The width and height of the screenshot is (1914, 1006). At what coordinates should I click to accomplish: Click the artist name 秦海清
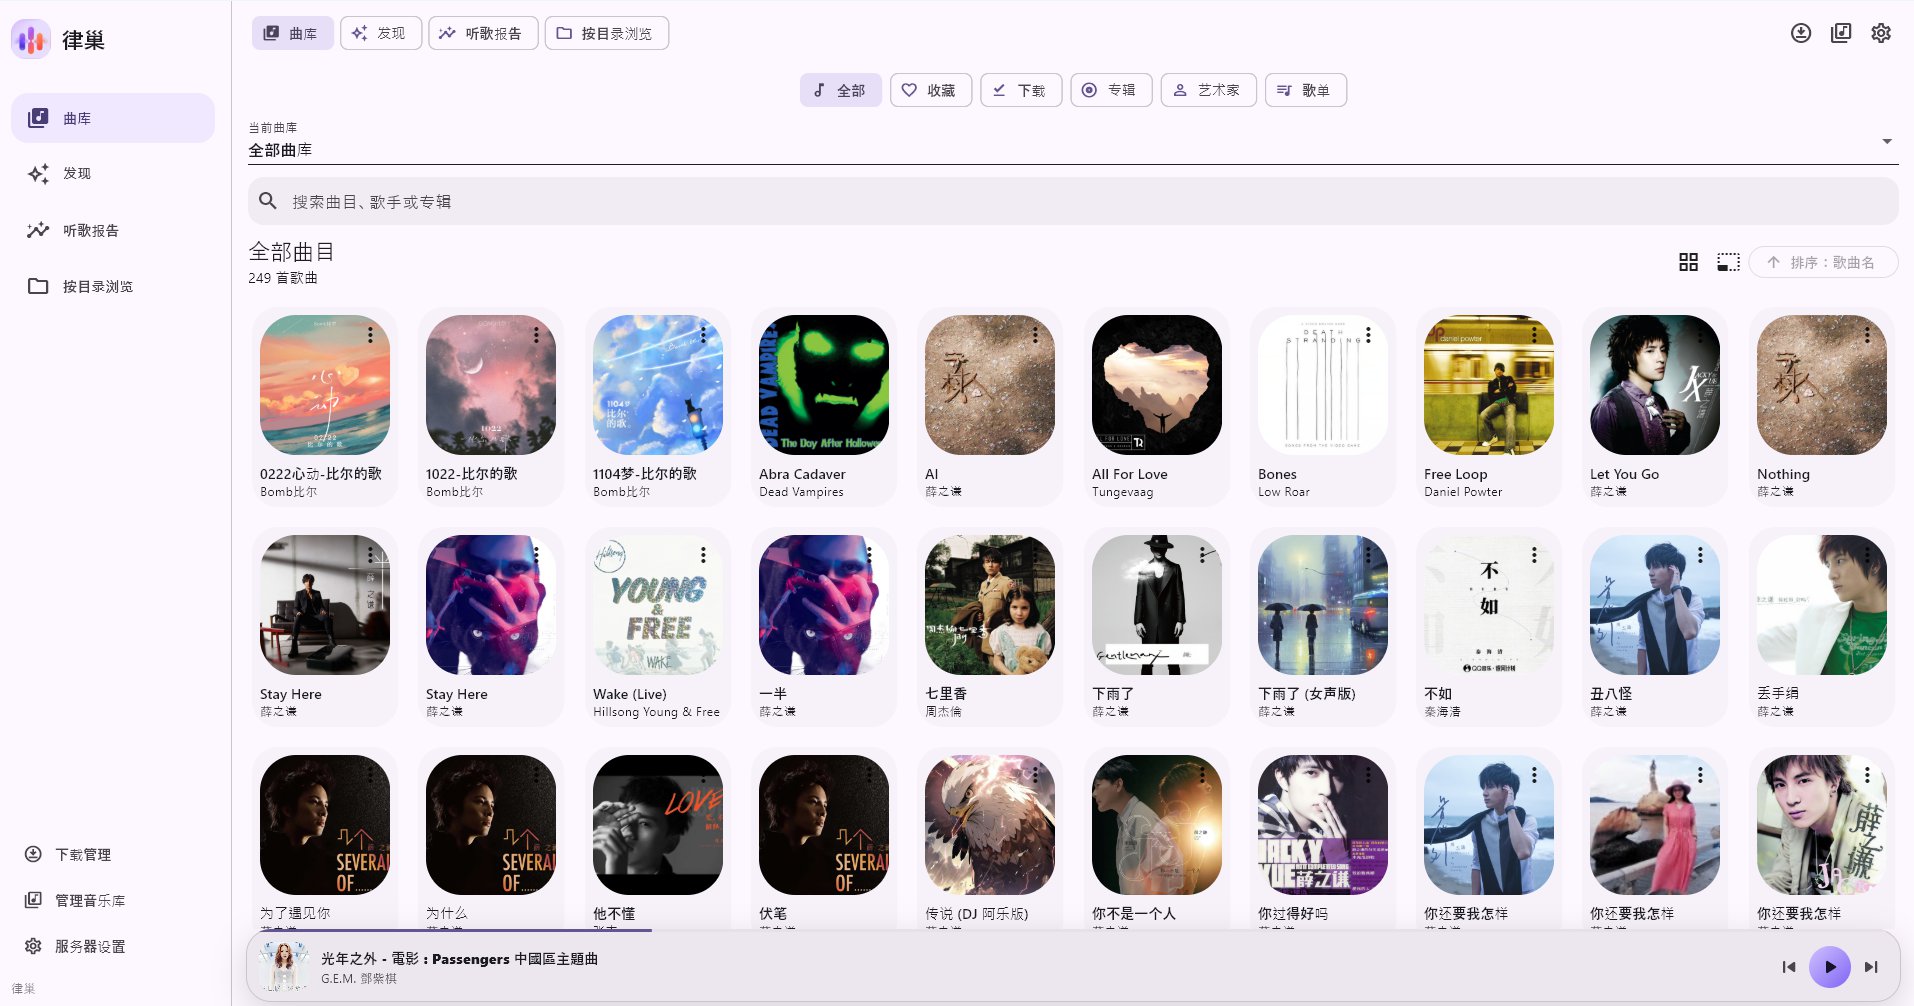tap(1442, 712)
